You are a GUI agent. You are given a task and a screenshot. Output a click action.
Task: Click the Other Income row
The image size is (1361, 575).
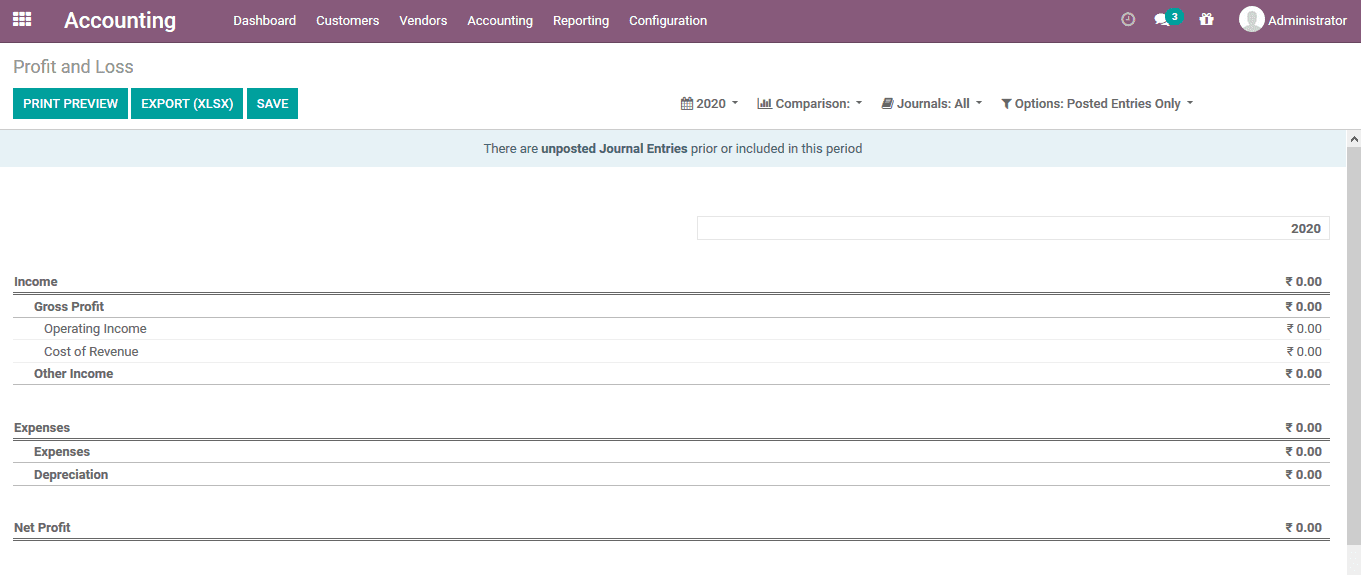click(671, 374)
